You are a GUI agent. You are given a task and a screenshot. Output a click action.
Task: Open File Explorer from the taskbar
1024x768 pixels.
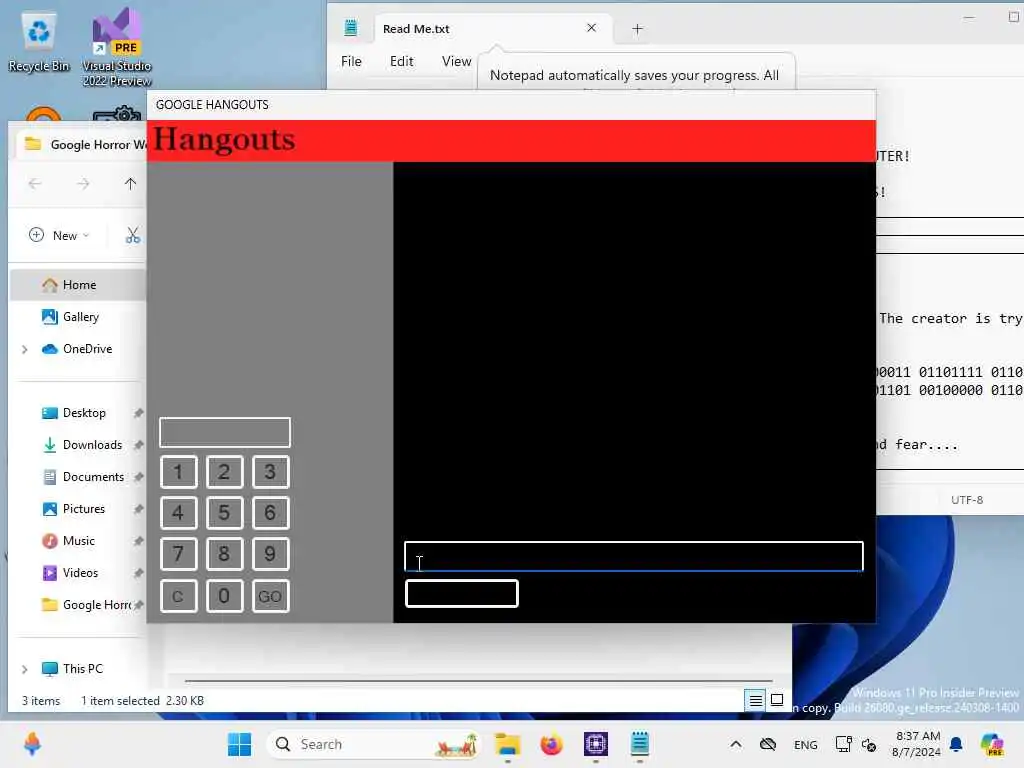click(507, 744)
